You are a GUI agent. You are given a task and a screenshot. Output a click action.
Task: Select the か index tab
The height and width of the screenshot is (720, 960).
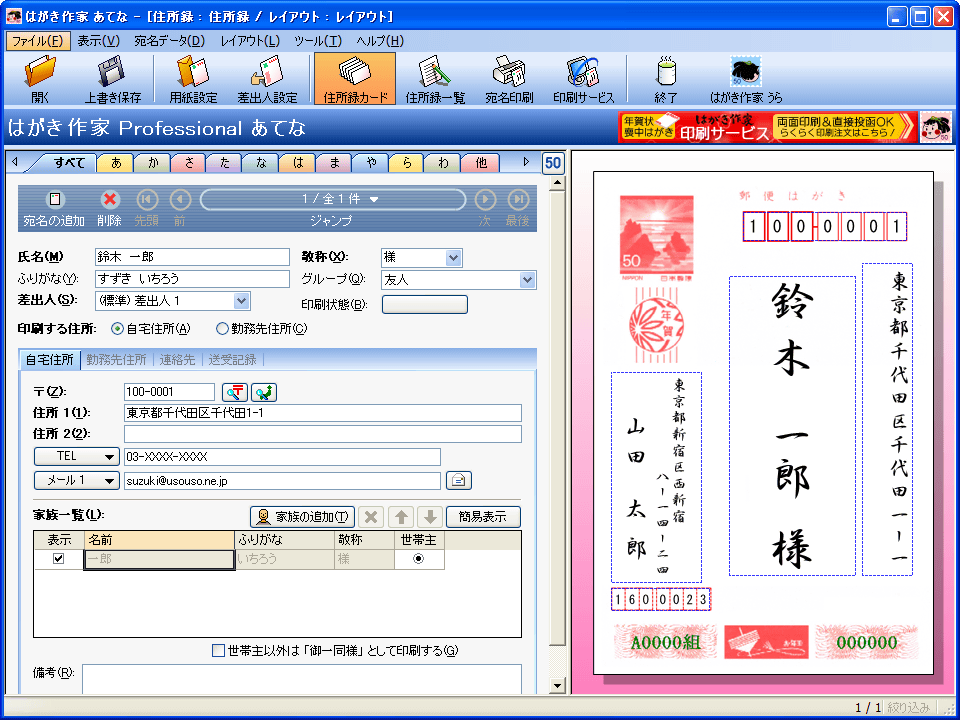[x=152, y=163]
